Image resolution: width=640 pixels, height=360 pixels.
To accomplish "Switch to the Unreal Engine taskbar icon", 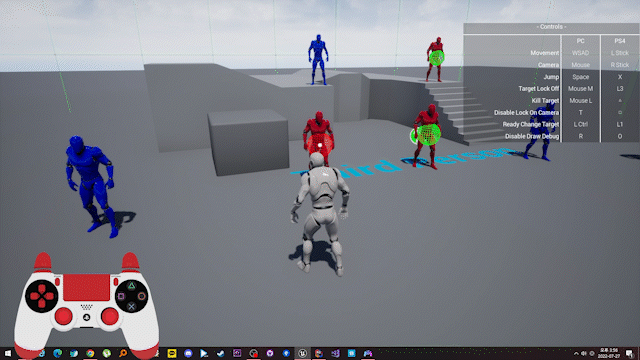I will click(x=302, y=353).
